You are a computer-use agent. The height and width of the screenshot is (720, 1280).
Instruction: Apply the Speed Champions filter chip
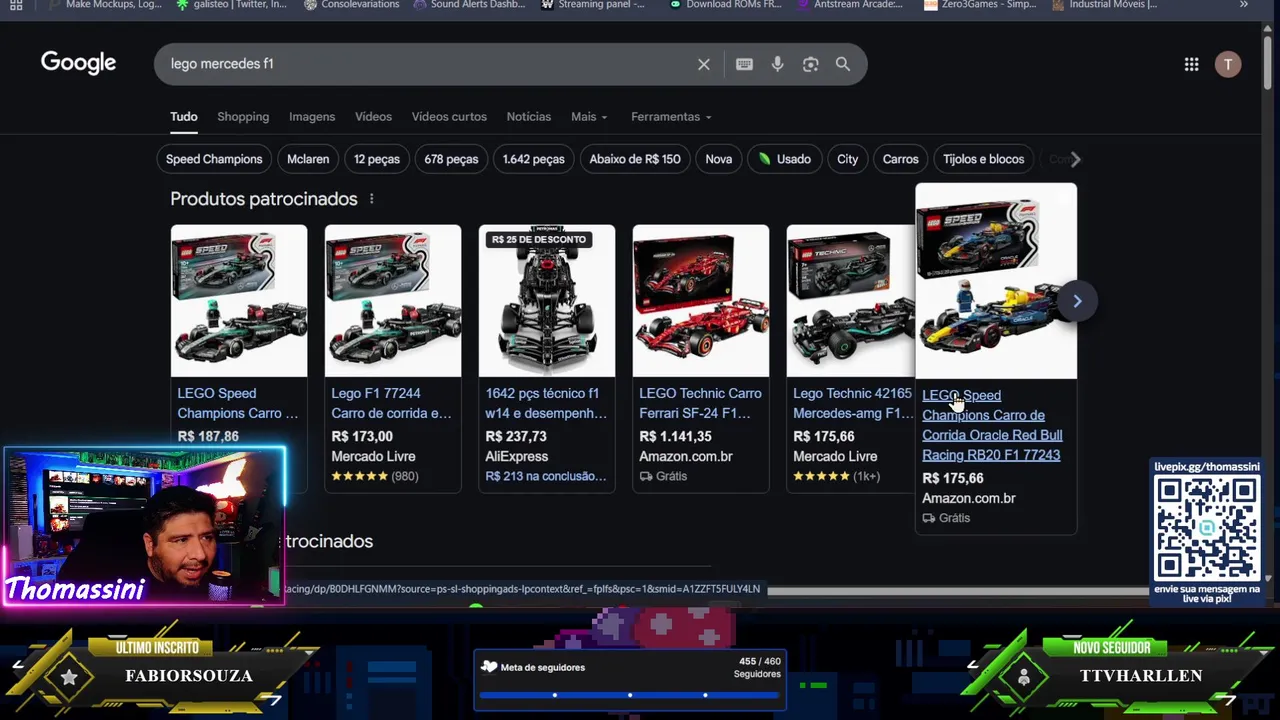214,159
